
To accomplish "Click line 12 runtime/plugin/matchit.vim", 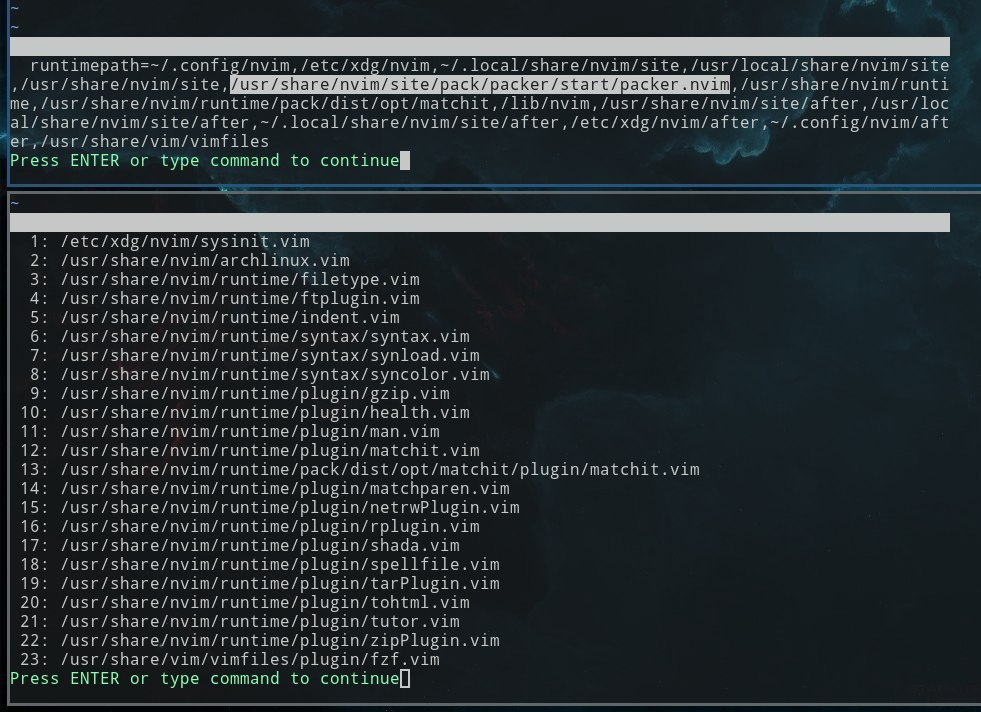I will [x=270, y=450].
